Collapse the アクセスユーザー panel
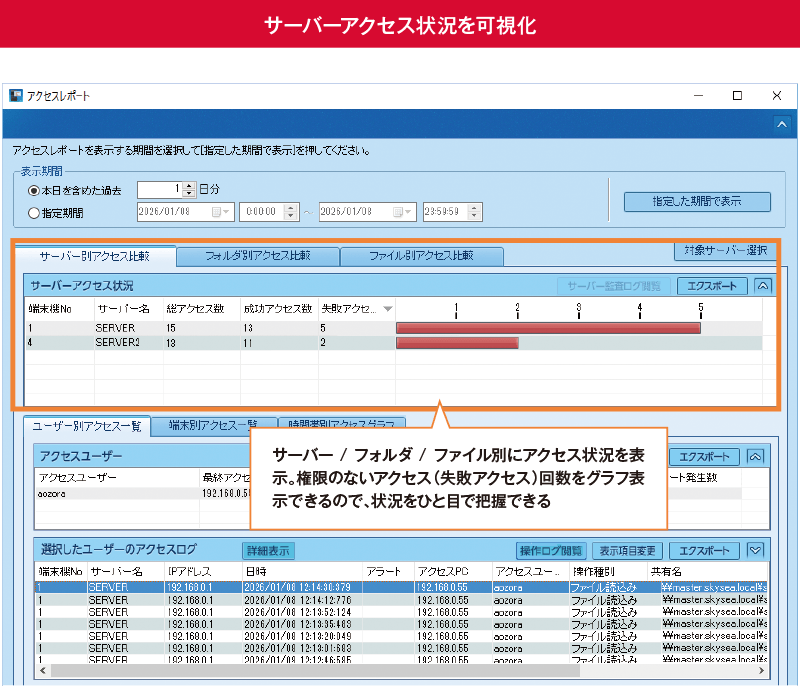800x686 pixels. [x=756, y=457]
